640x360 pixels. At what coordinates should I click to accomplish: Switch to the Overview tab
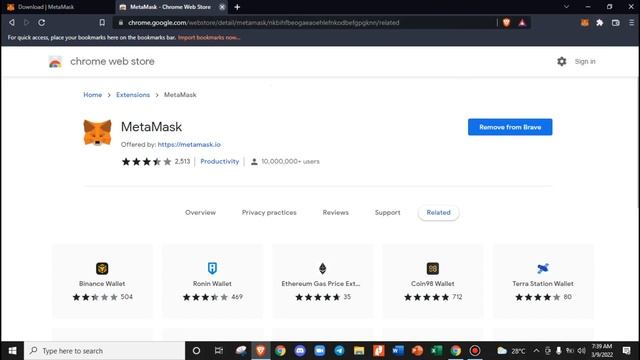pyautogui.click(x=200, y=212)
